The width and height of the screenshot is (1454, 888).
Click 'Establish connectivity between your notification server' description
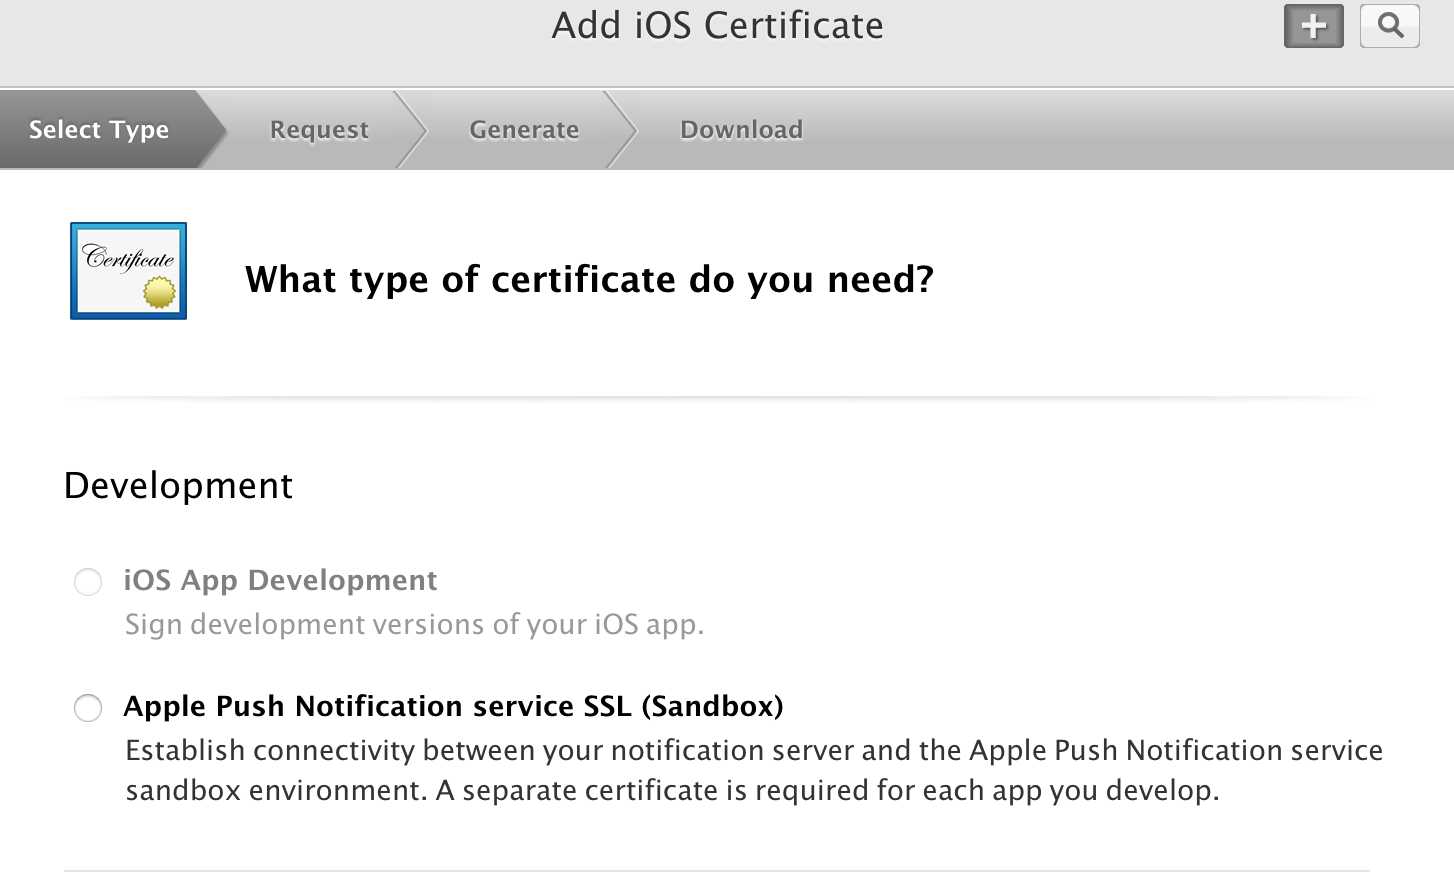tap(754, 770)
